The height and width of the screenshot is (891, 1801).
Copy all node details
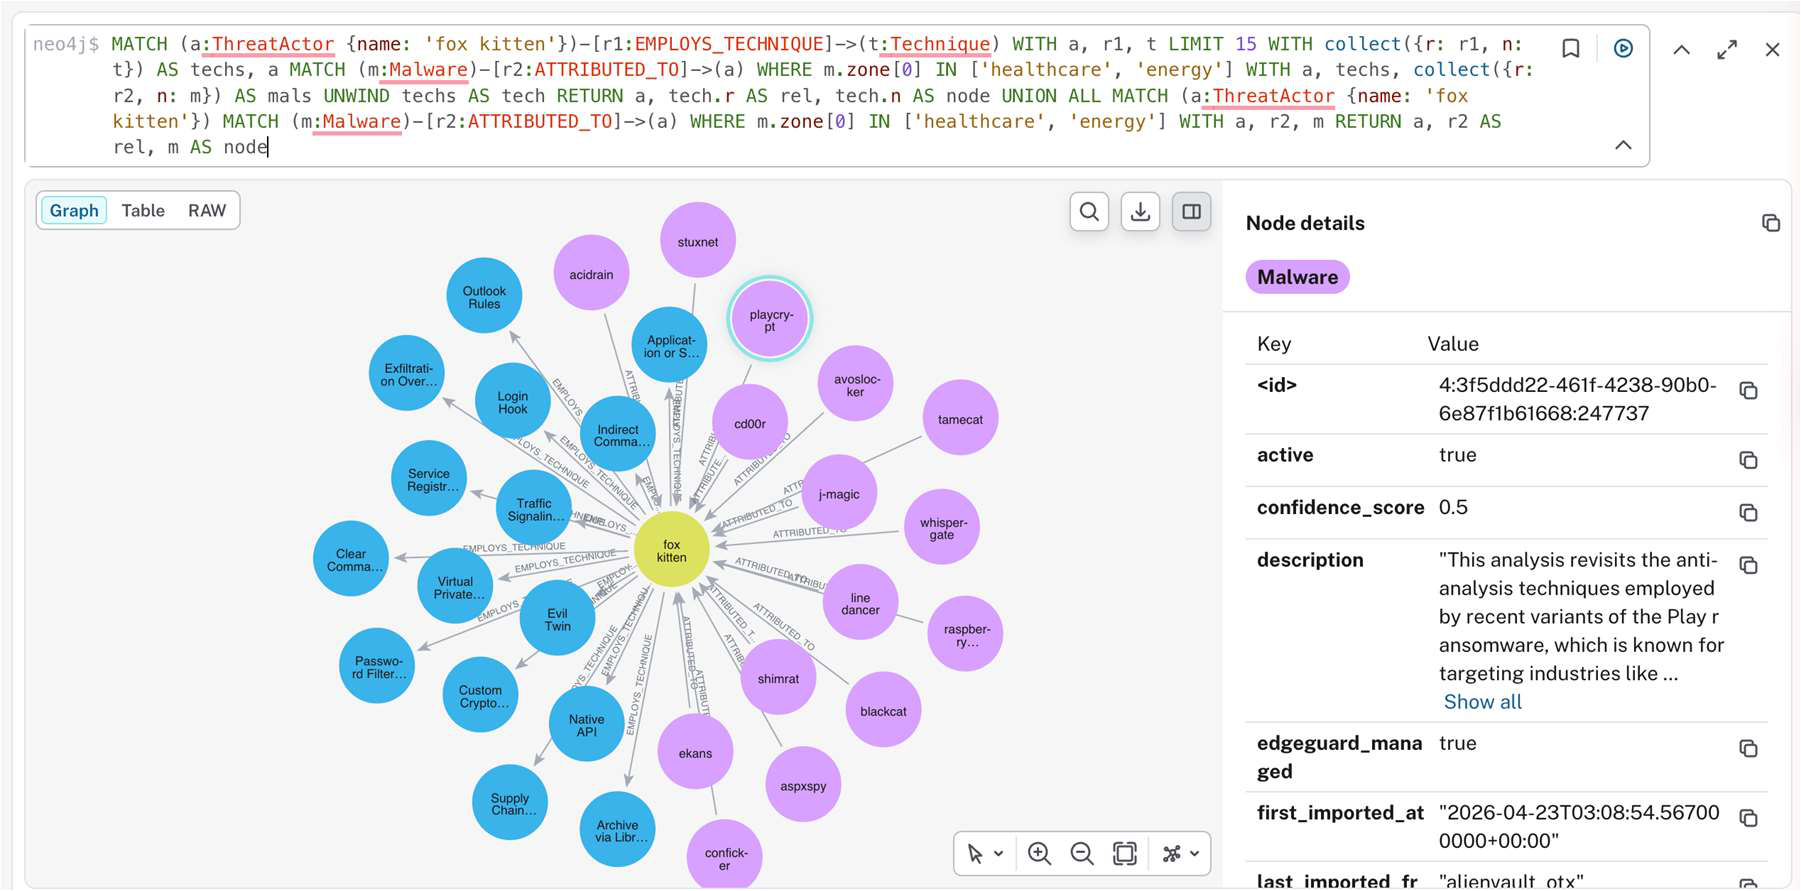pyautogui.click(x=1770, y=223)
